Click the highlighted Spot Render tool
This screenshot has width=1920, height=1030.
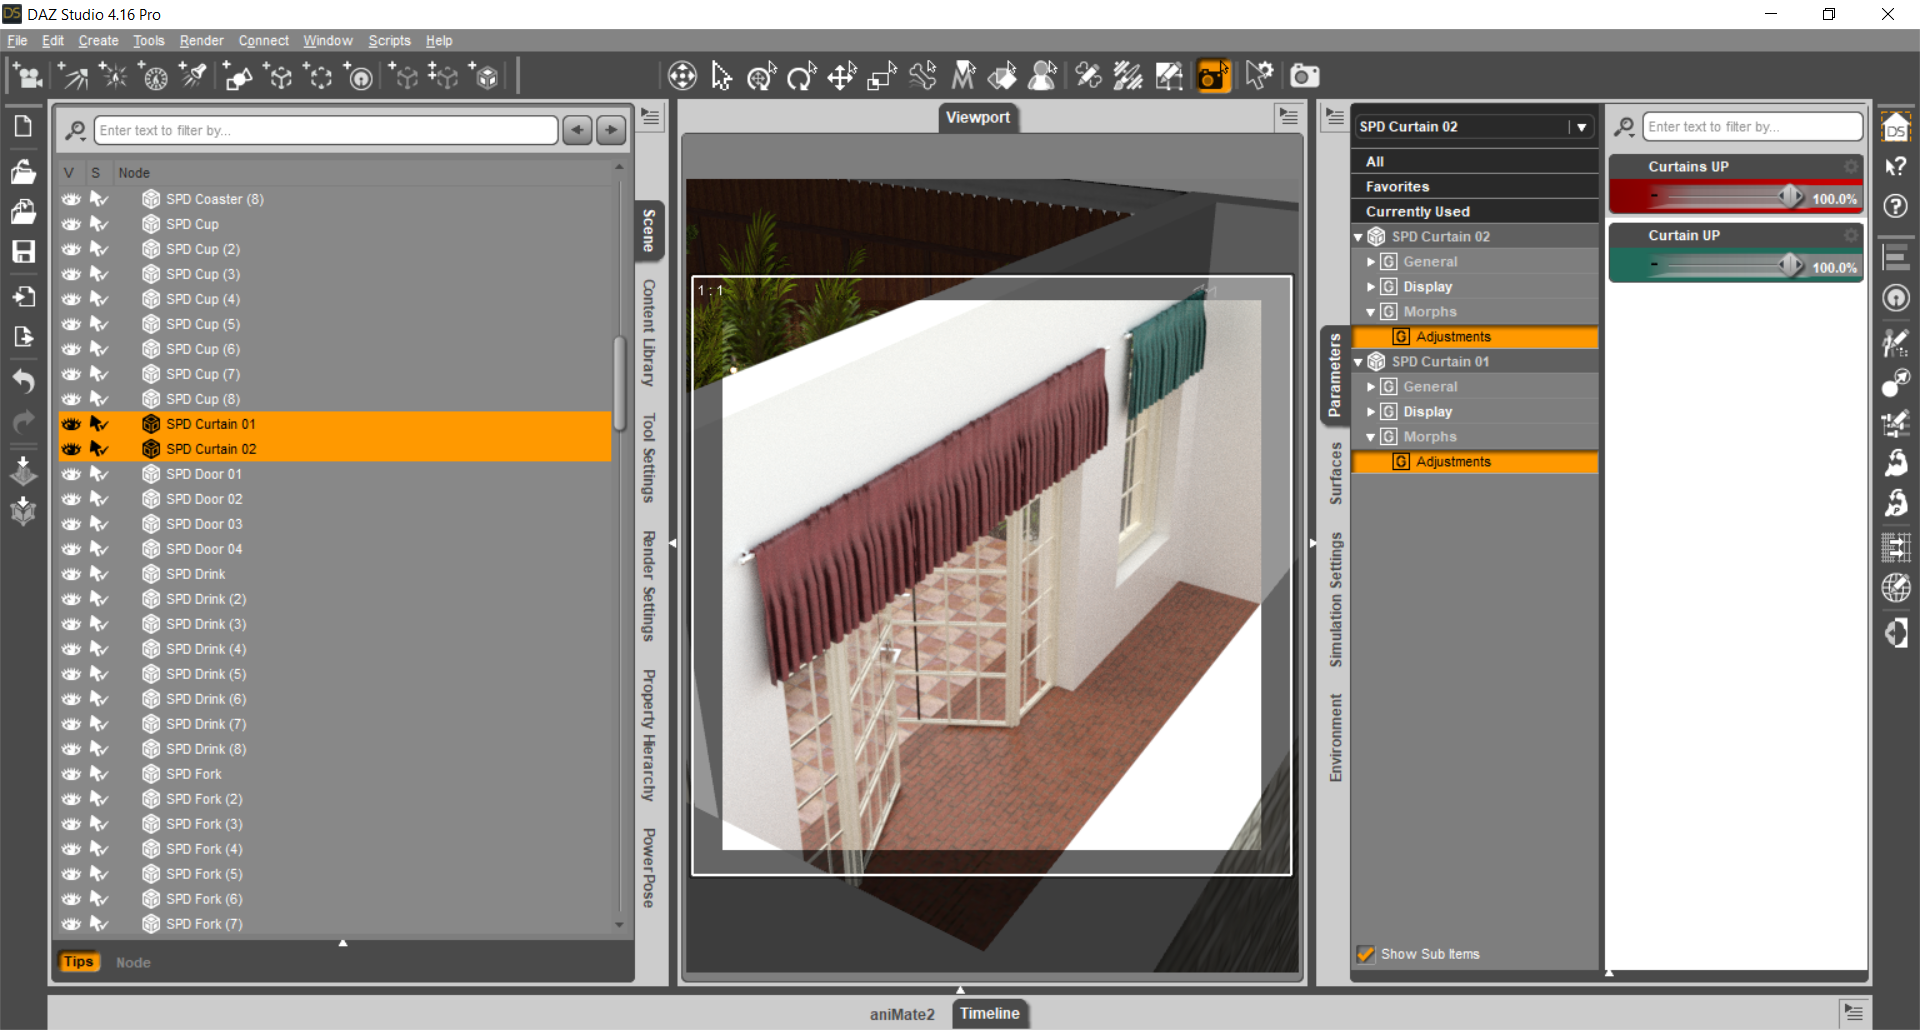(1213, 76)
